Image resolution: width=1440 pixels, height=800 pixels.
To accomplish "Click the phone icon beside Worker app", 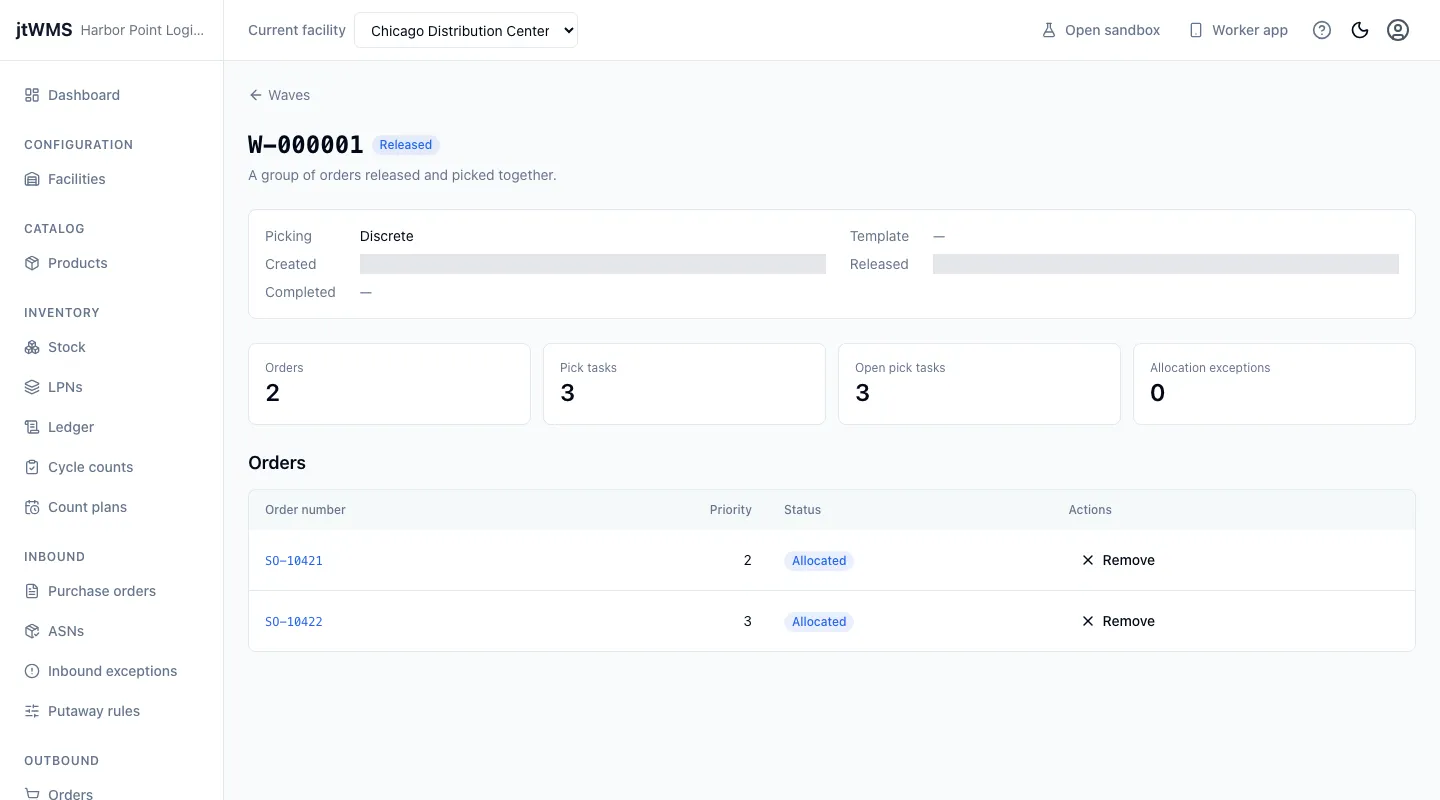I will point(1196,30).
